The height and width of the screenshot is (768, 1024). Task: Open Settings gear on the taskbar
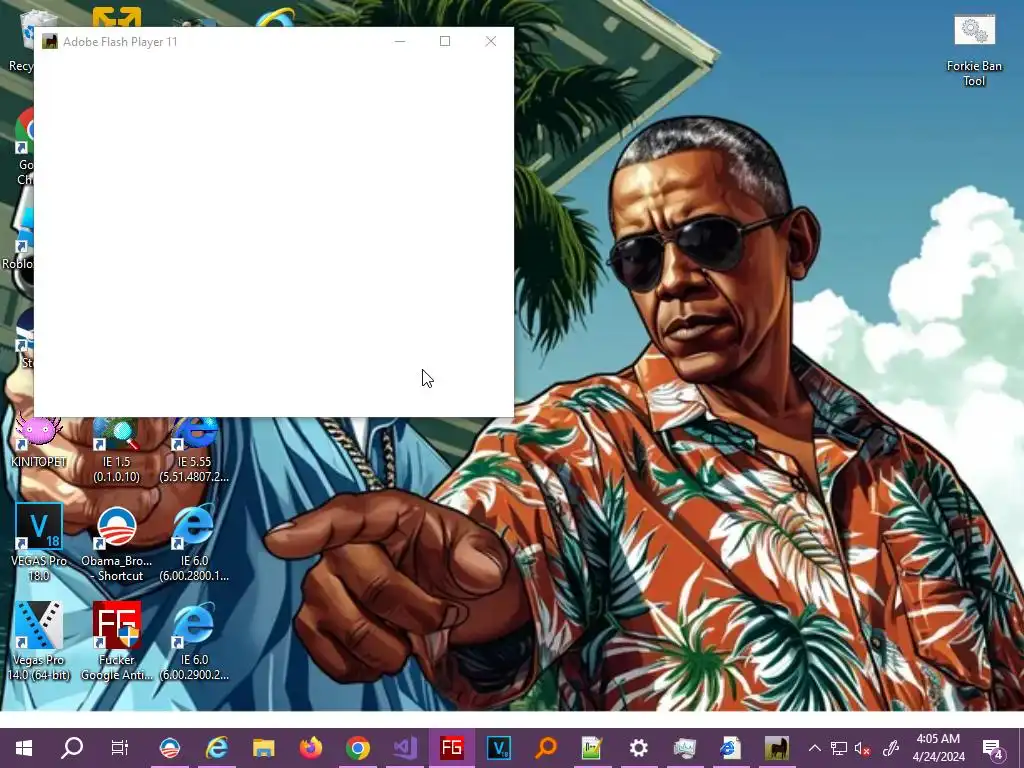[638, 748]
